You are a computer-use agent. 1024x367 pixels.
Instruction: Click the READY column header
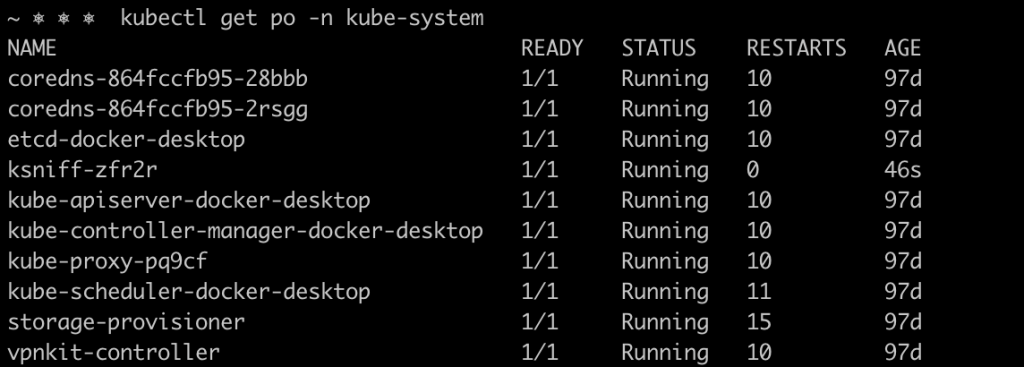[552, 48]
